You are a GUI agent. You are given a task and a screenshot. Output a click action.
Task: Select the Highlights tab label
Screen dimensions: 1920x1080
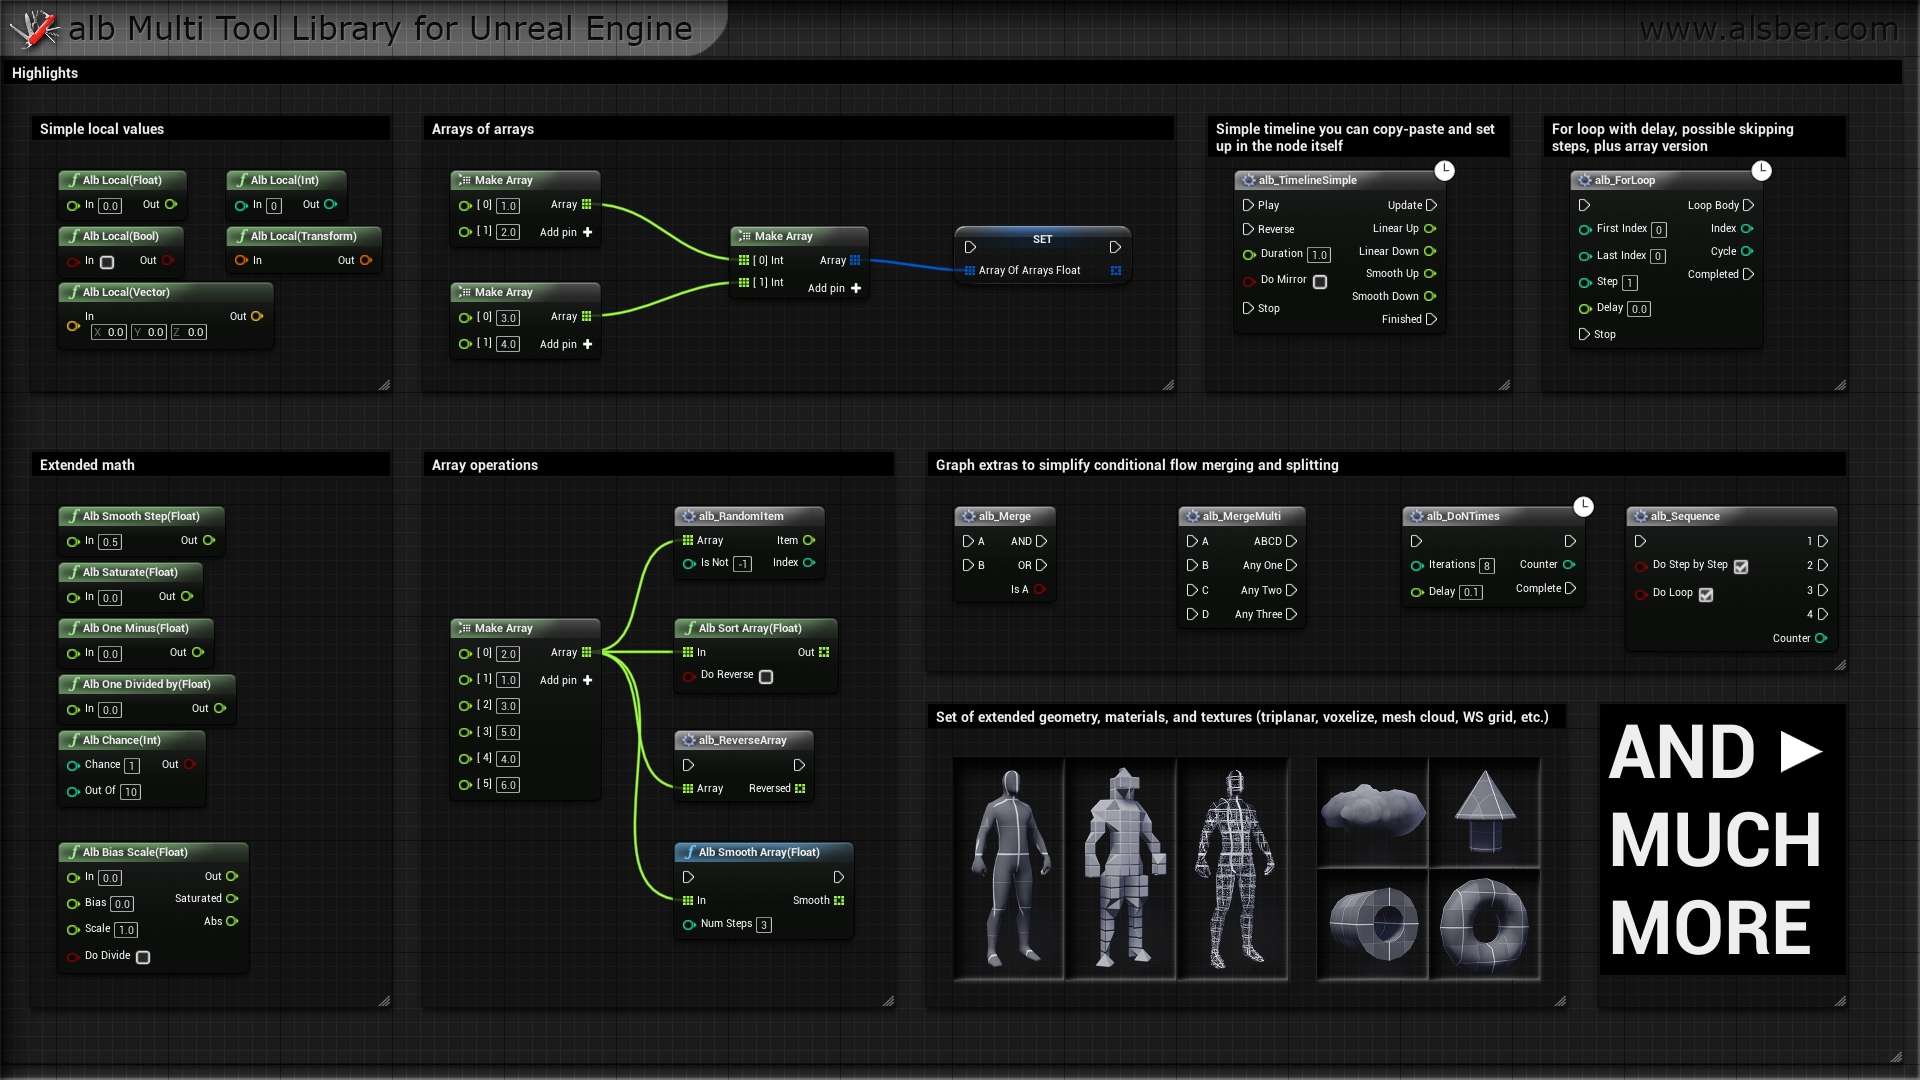pyautogui.click(x=44, y=73)
